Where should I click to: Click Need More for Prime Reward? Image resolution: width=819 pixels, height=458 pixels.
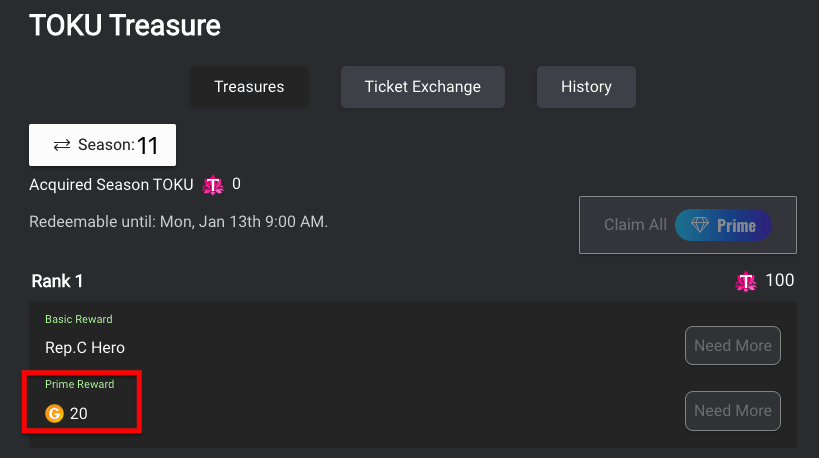pyautogui.click(x=733, y=411)
